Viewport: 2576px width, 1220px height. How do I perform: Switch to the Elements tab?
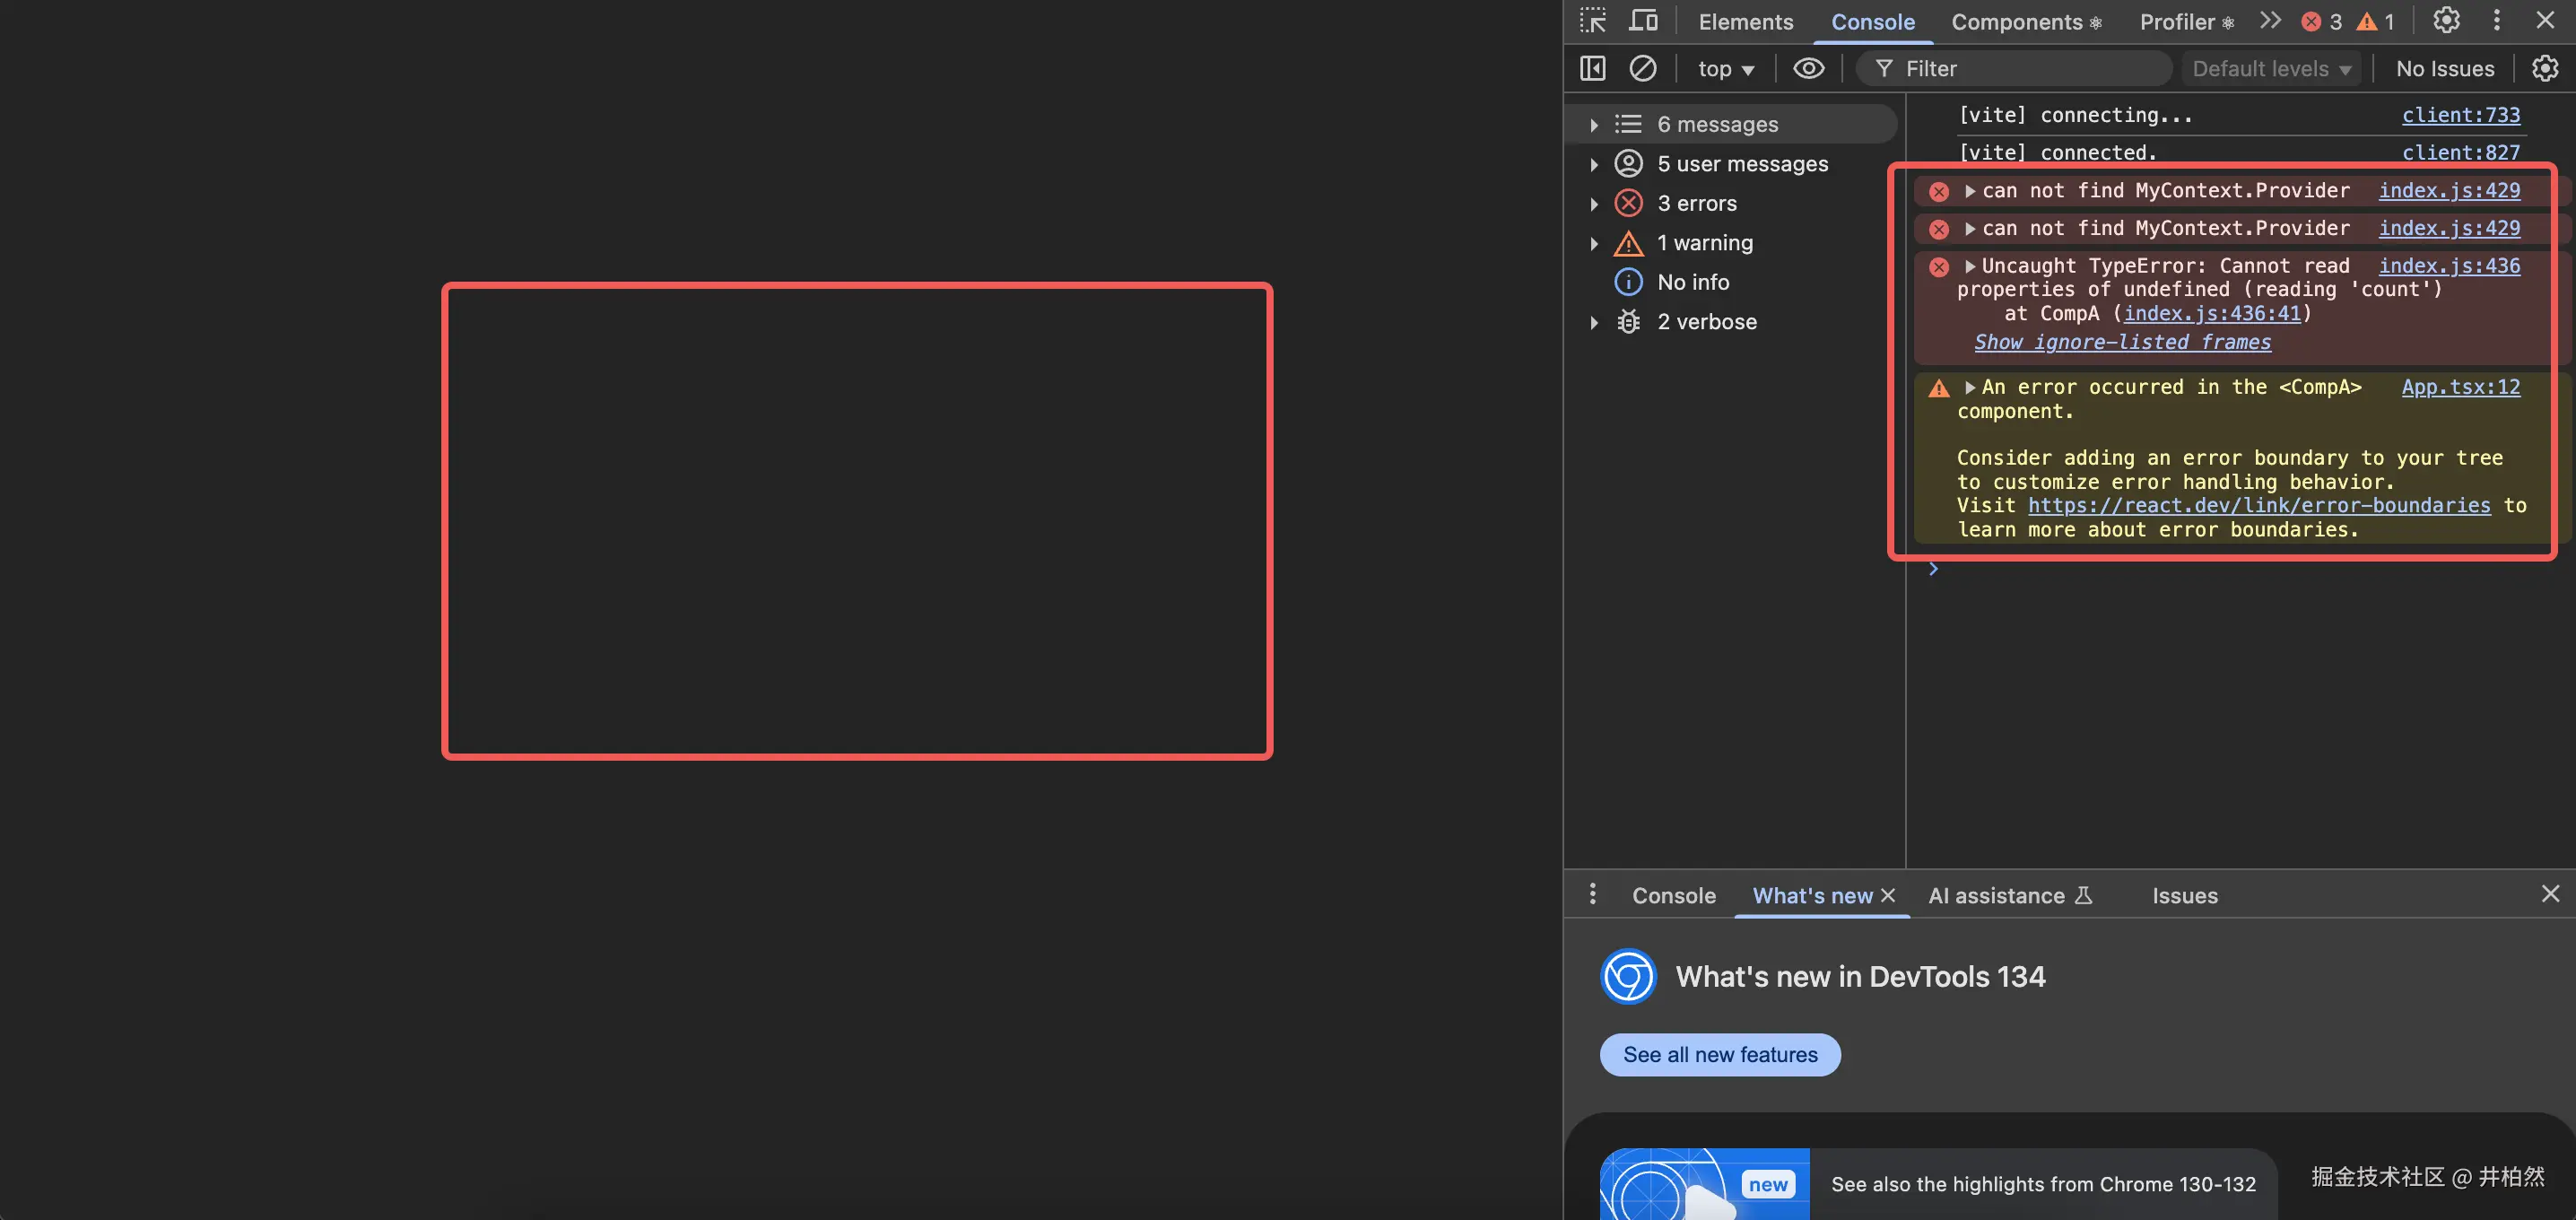[1745, 22]
